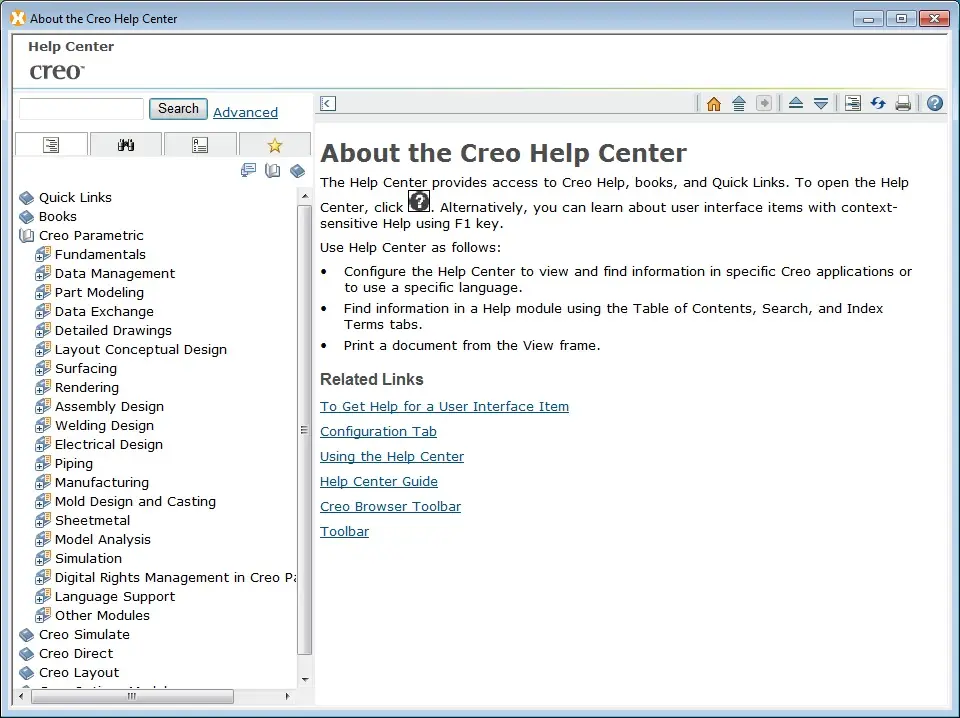
Task: Open the Creo Browser Toolbar link
Action: tap(390, 507)
